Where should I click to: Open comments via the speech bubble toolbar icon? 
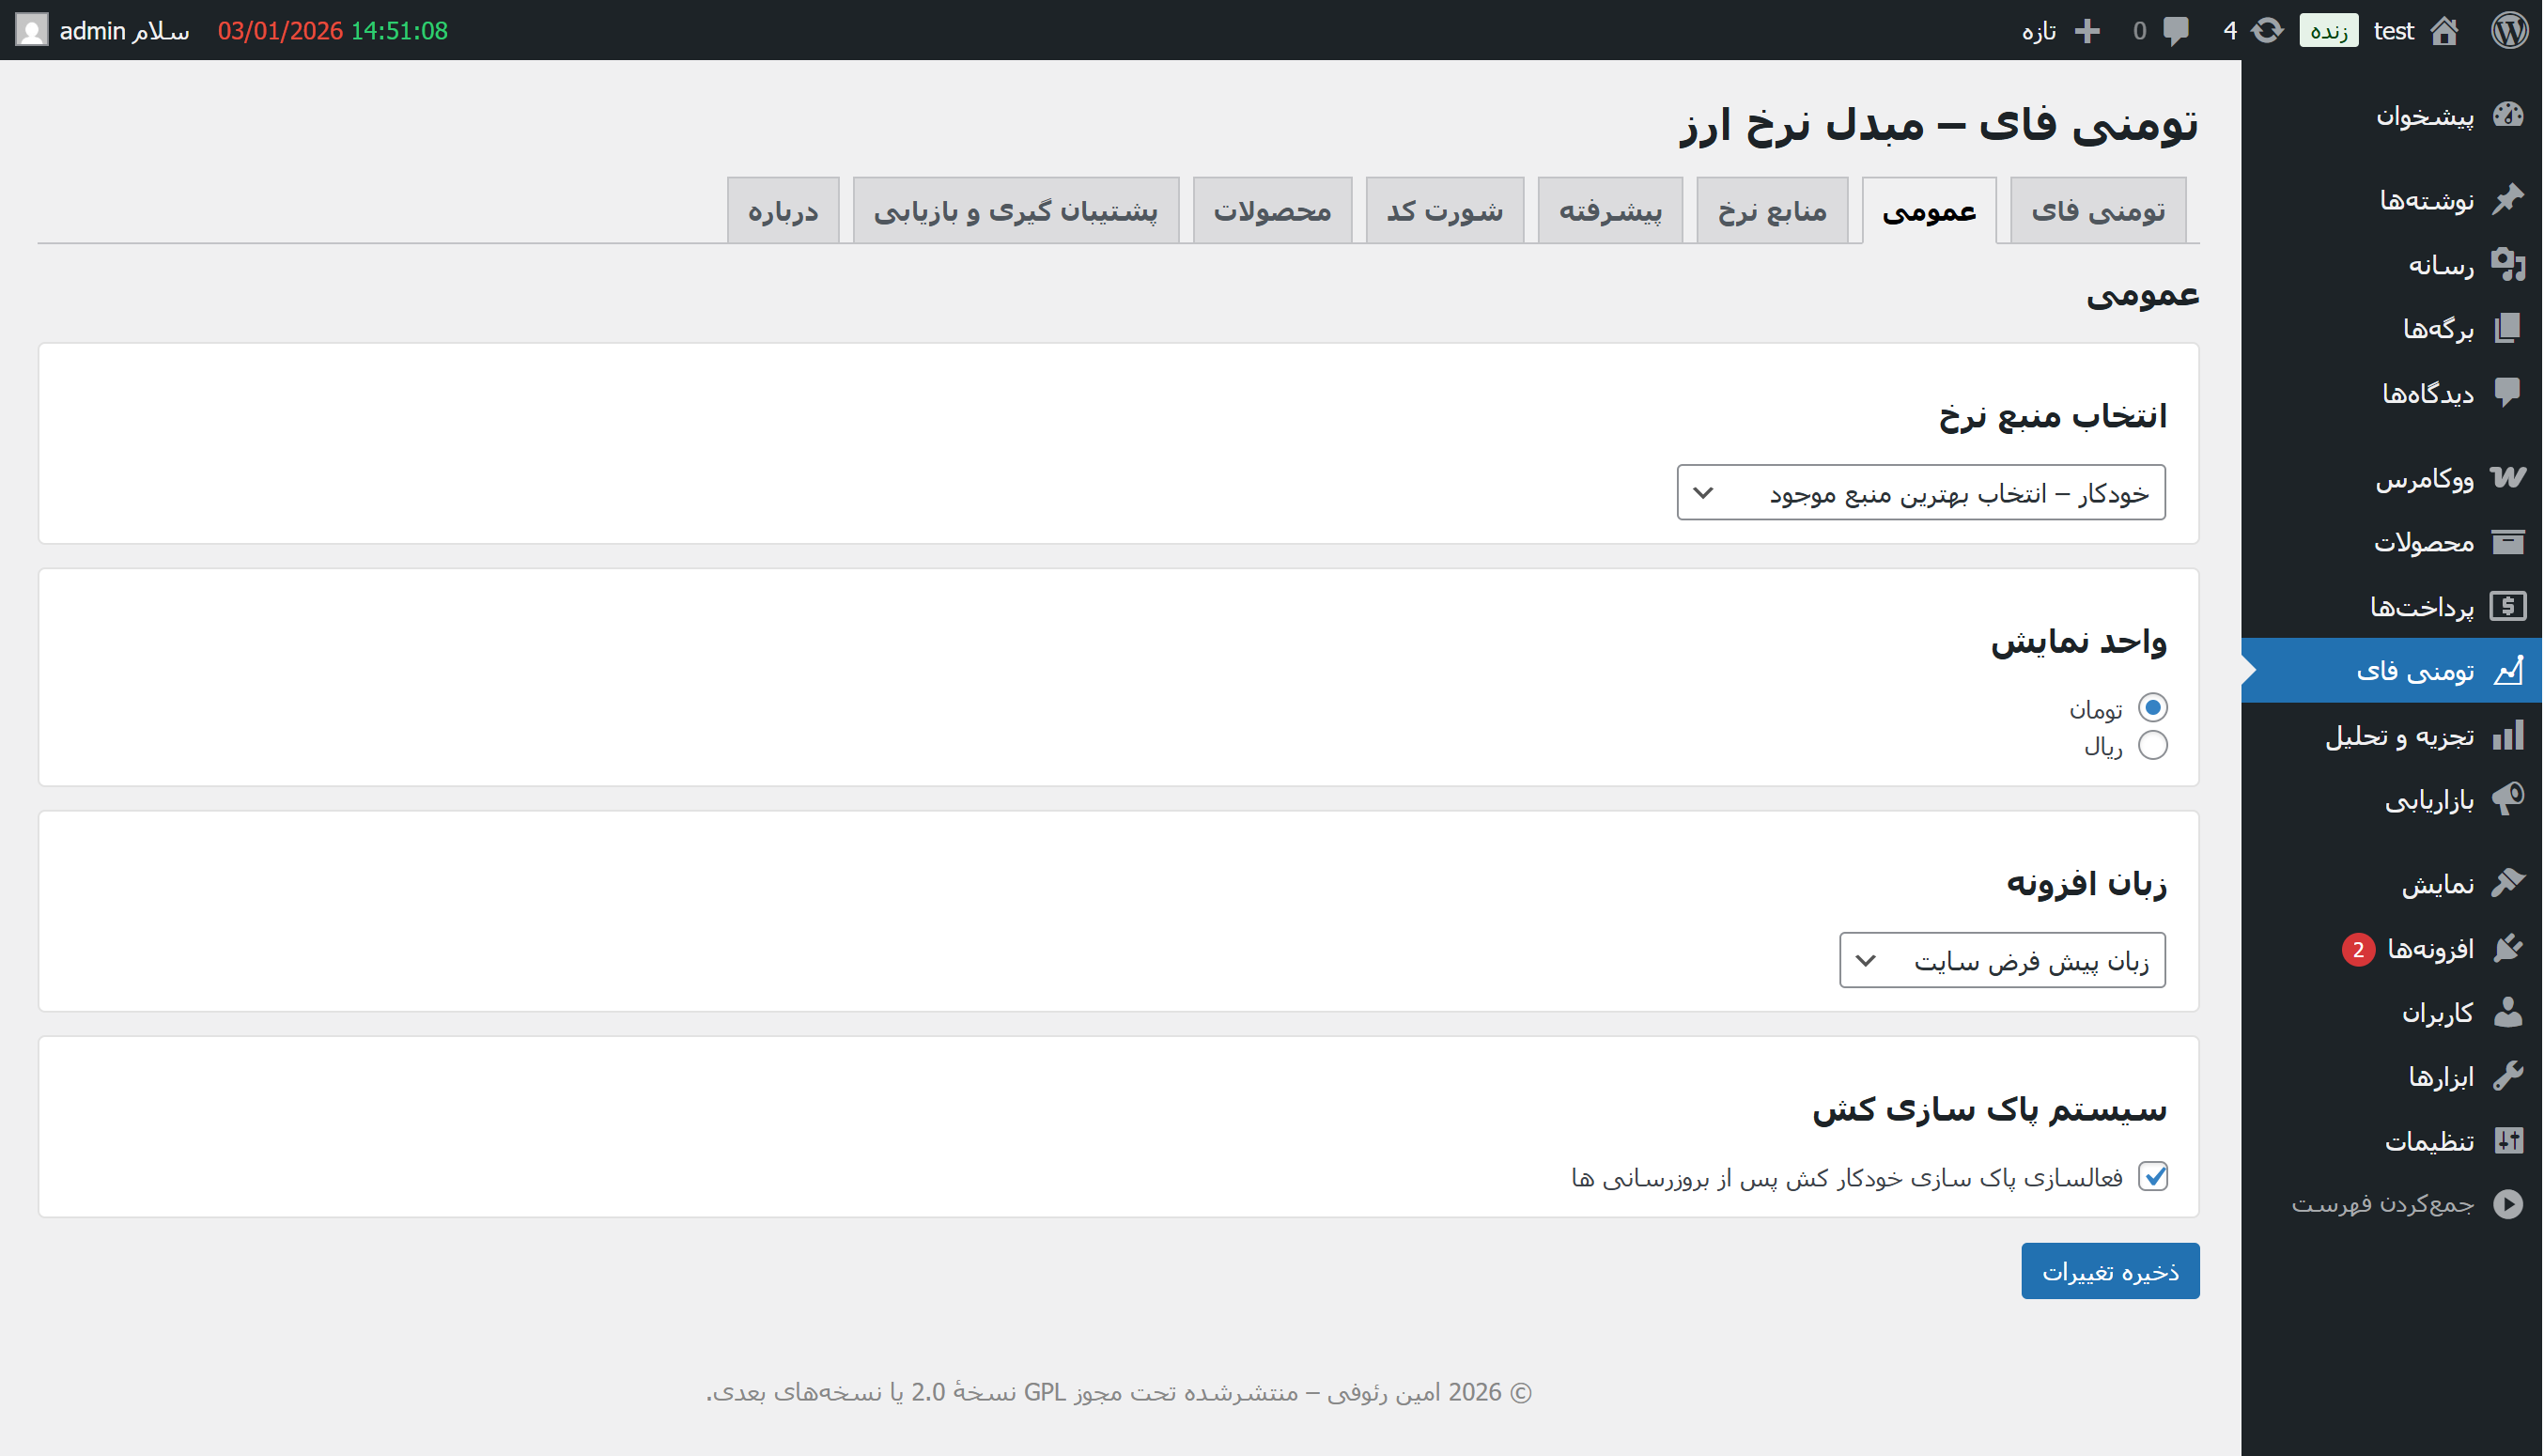(2176, 30)
